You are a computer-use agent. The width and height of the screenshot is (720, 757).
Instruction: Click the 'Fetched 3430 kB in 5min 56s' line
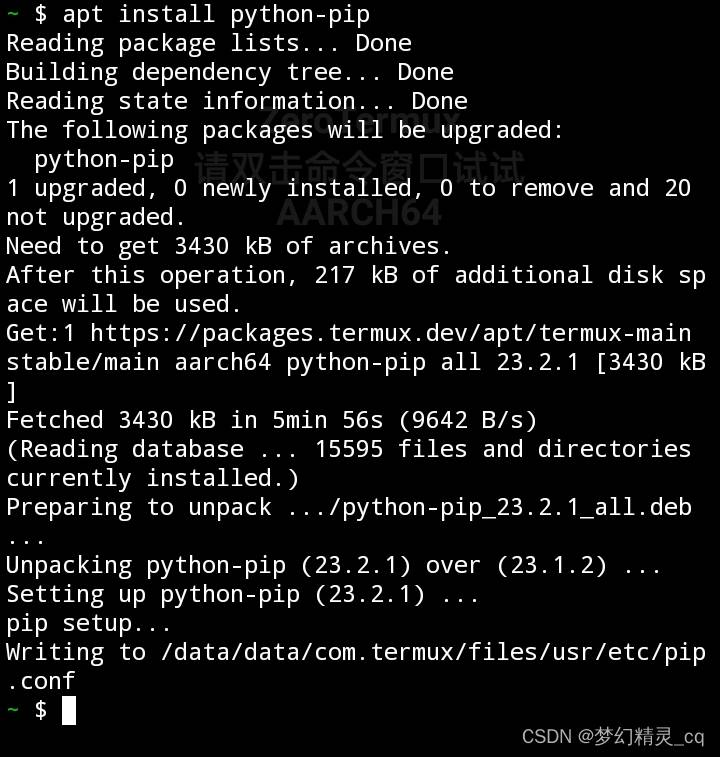pos(271,420)
